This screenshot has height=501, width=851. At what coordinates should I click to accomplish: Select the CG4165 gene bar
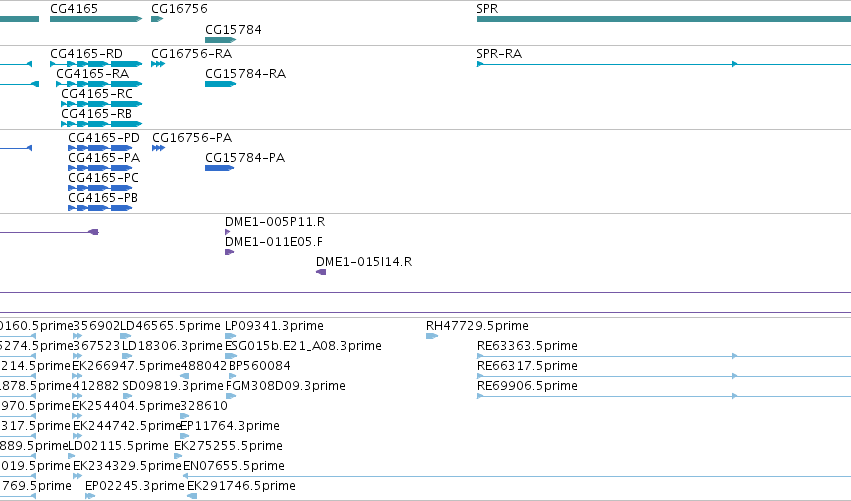[x=96, y=19]
